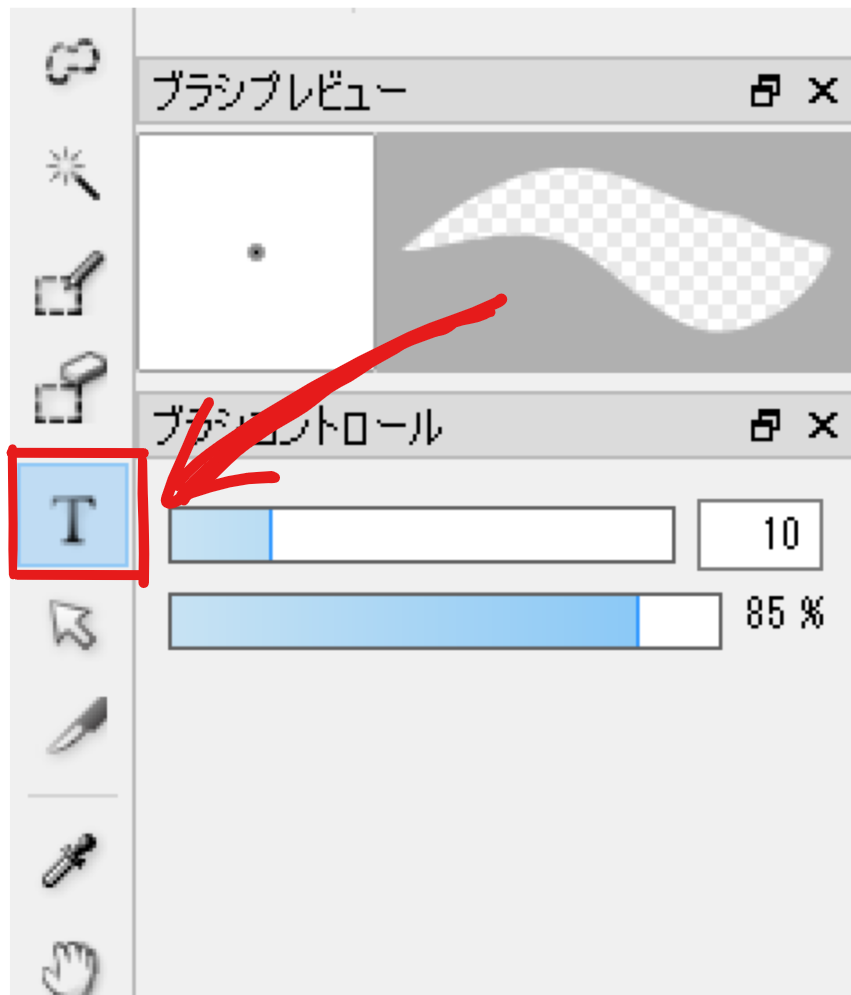Click the brush stroke preview image
This screenshot has height=995, width=851.
click(x=613, y=253)
